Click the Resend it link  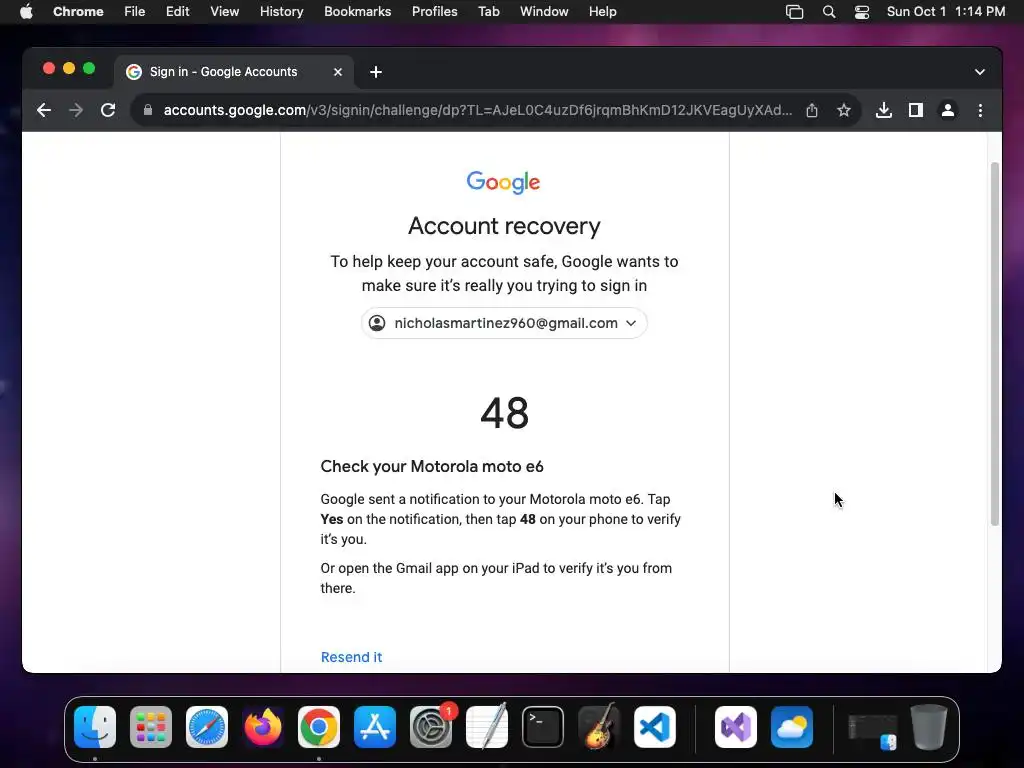coord(351,657)
